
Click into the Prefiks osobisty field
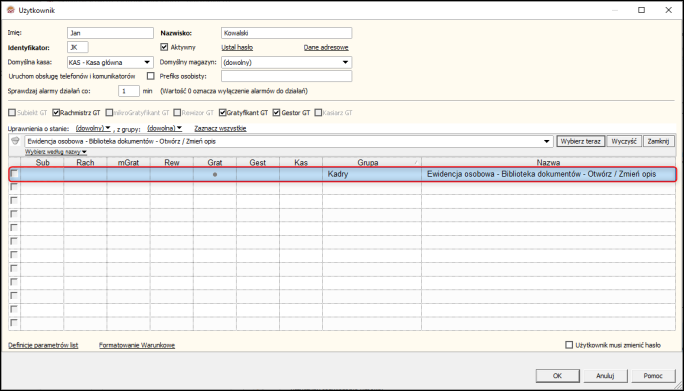tap(287, 76)
